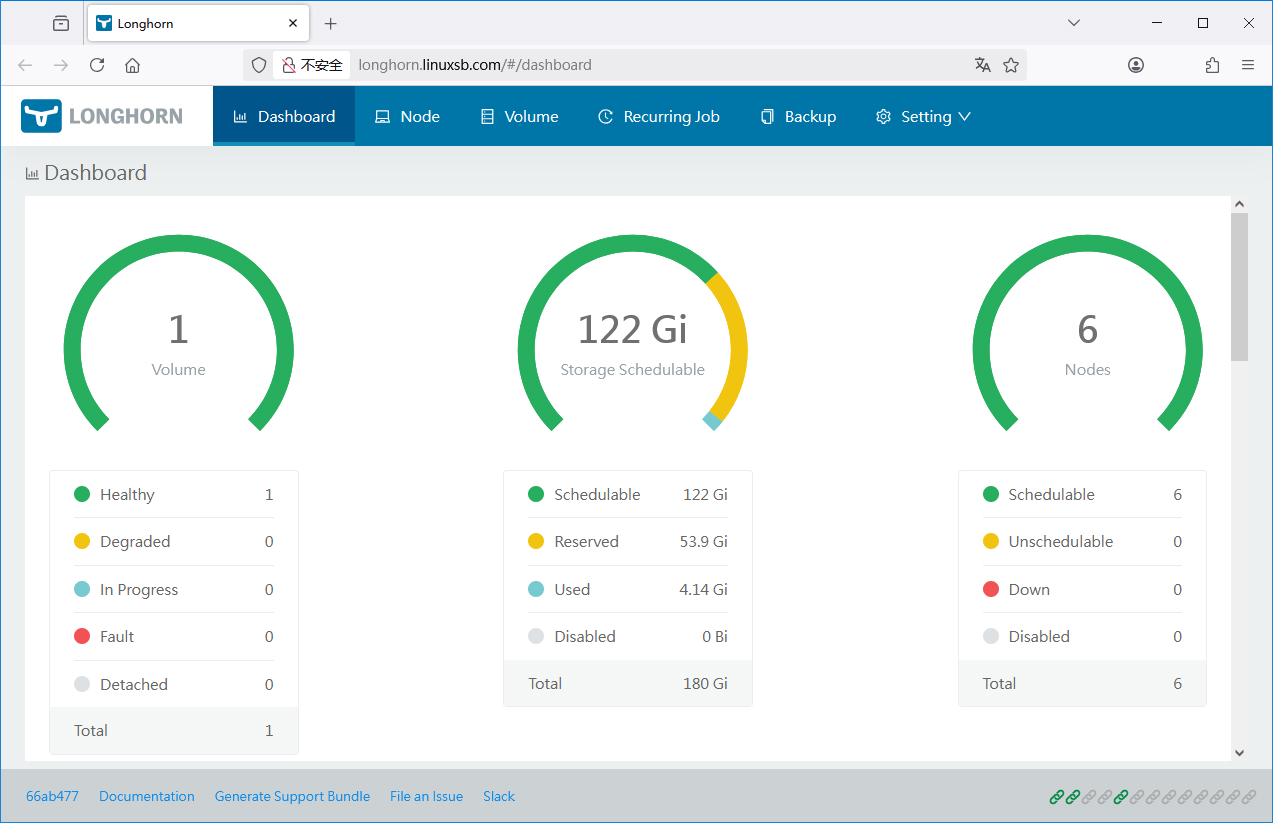Click the first green link status icon
The height and width of the screenshot is (823, 1273).
click(1056, 797)
